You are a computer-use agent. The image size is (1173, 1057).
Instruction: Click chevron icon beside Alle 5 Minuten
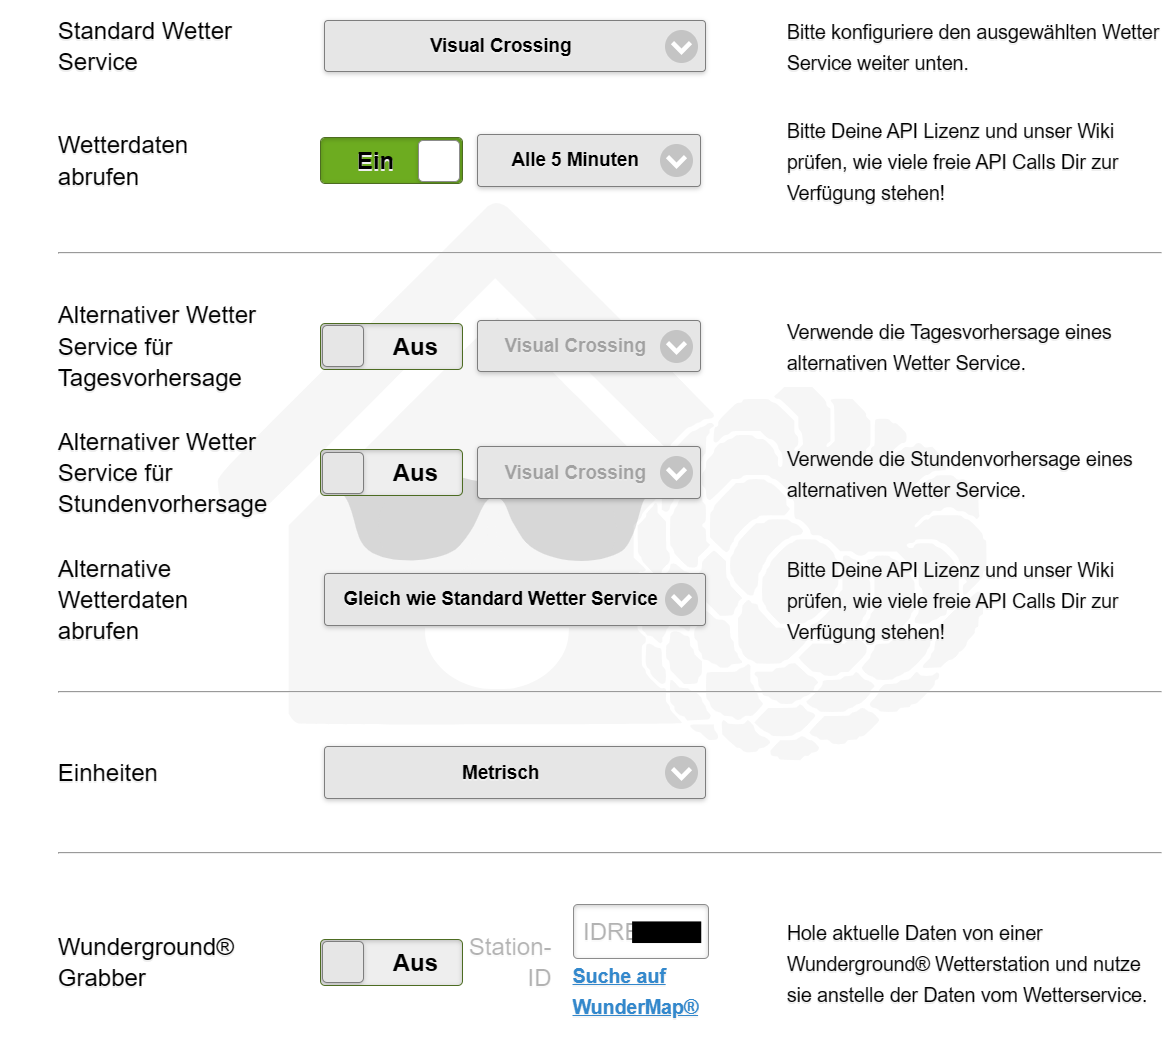click(x=676, y=160)
